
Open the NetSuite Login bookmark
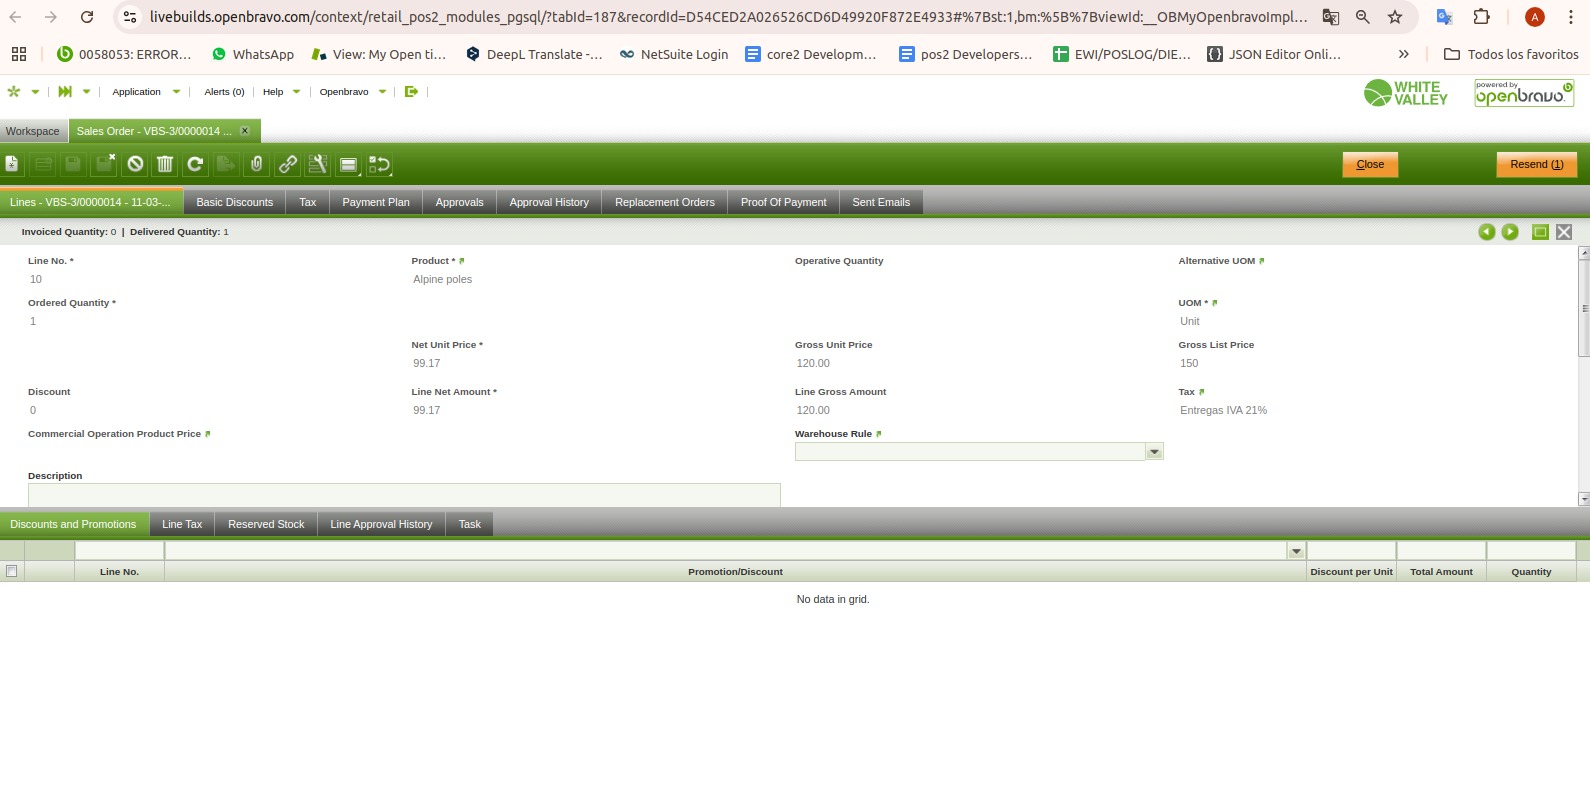674,54
